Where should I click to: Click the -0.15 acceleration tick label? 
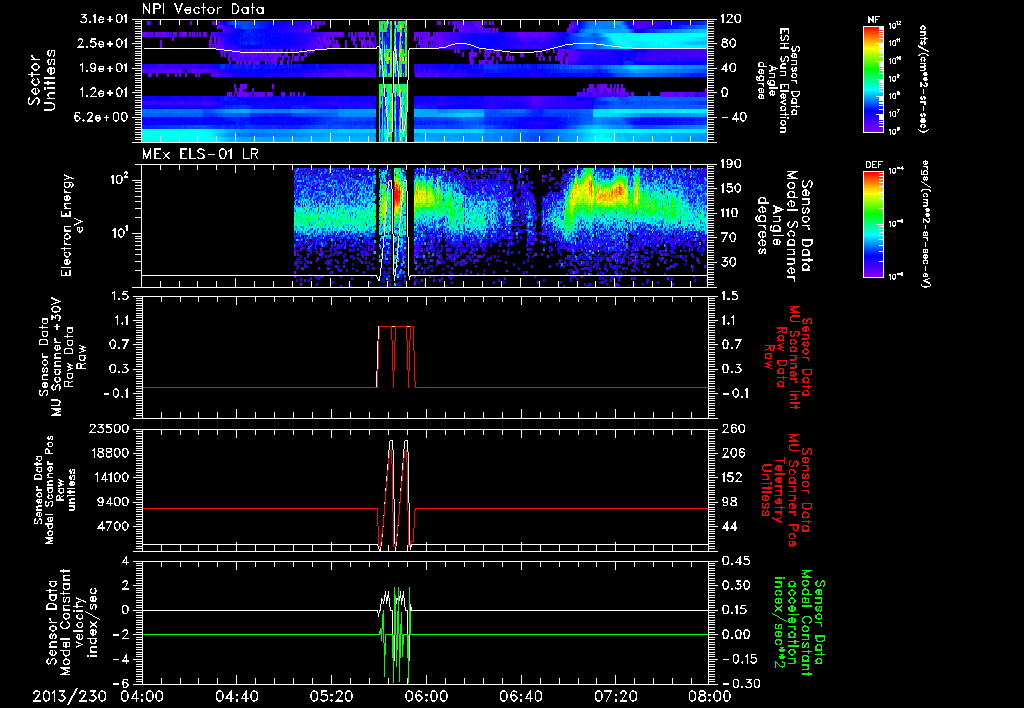pos(737,659)
